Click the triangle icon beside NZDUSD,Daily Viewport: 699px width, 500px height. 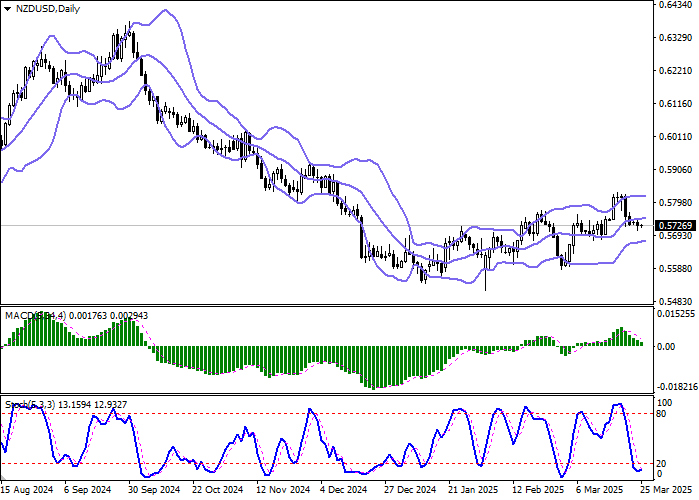pos(8,8)
